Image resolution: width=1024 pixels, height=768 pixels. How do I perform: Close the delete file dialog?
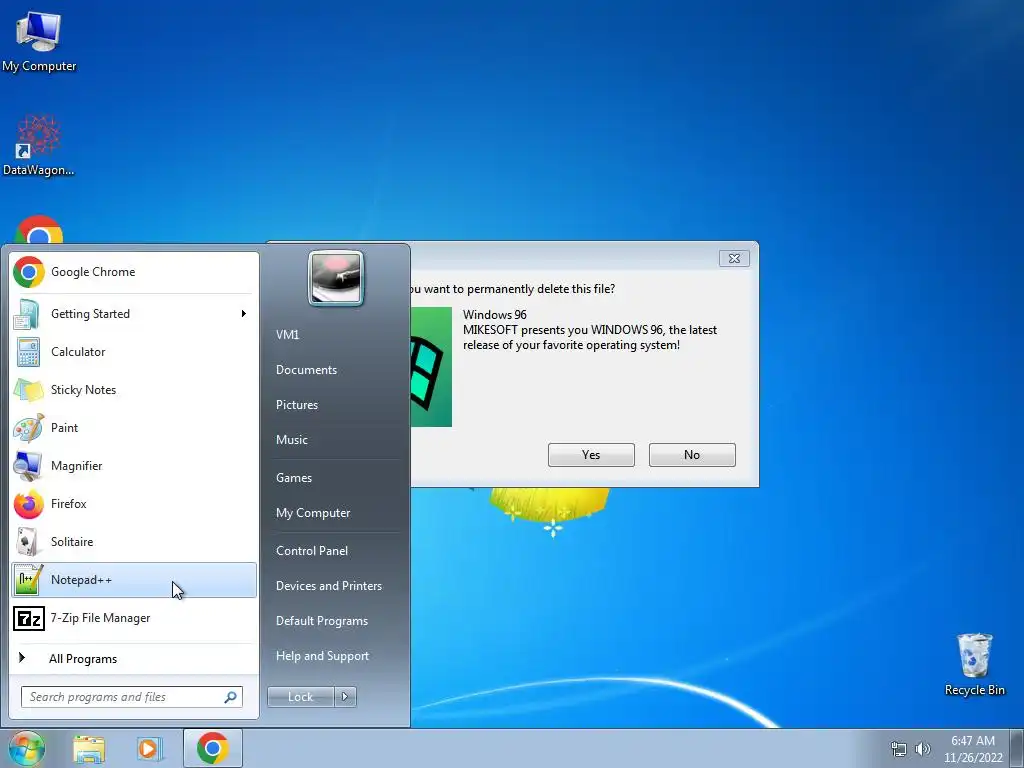point(734,259)
